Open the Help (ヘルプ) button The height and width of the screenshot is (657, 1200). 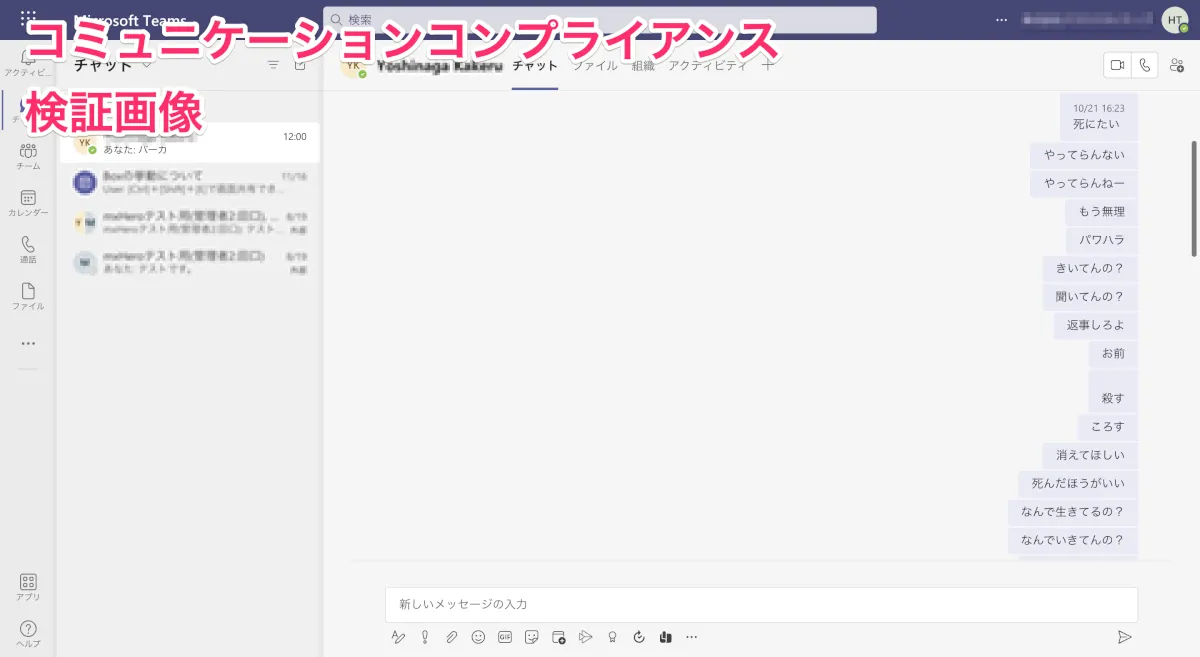pos(28,634)
